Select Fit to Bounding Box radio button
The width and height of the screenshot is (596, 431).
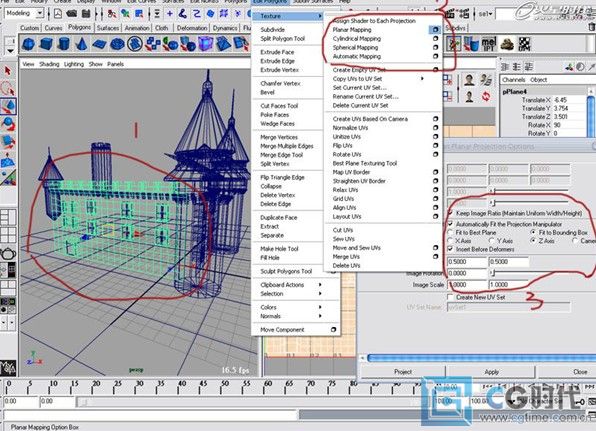pos(534,232)
